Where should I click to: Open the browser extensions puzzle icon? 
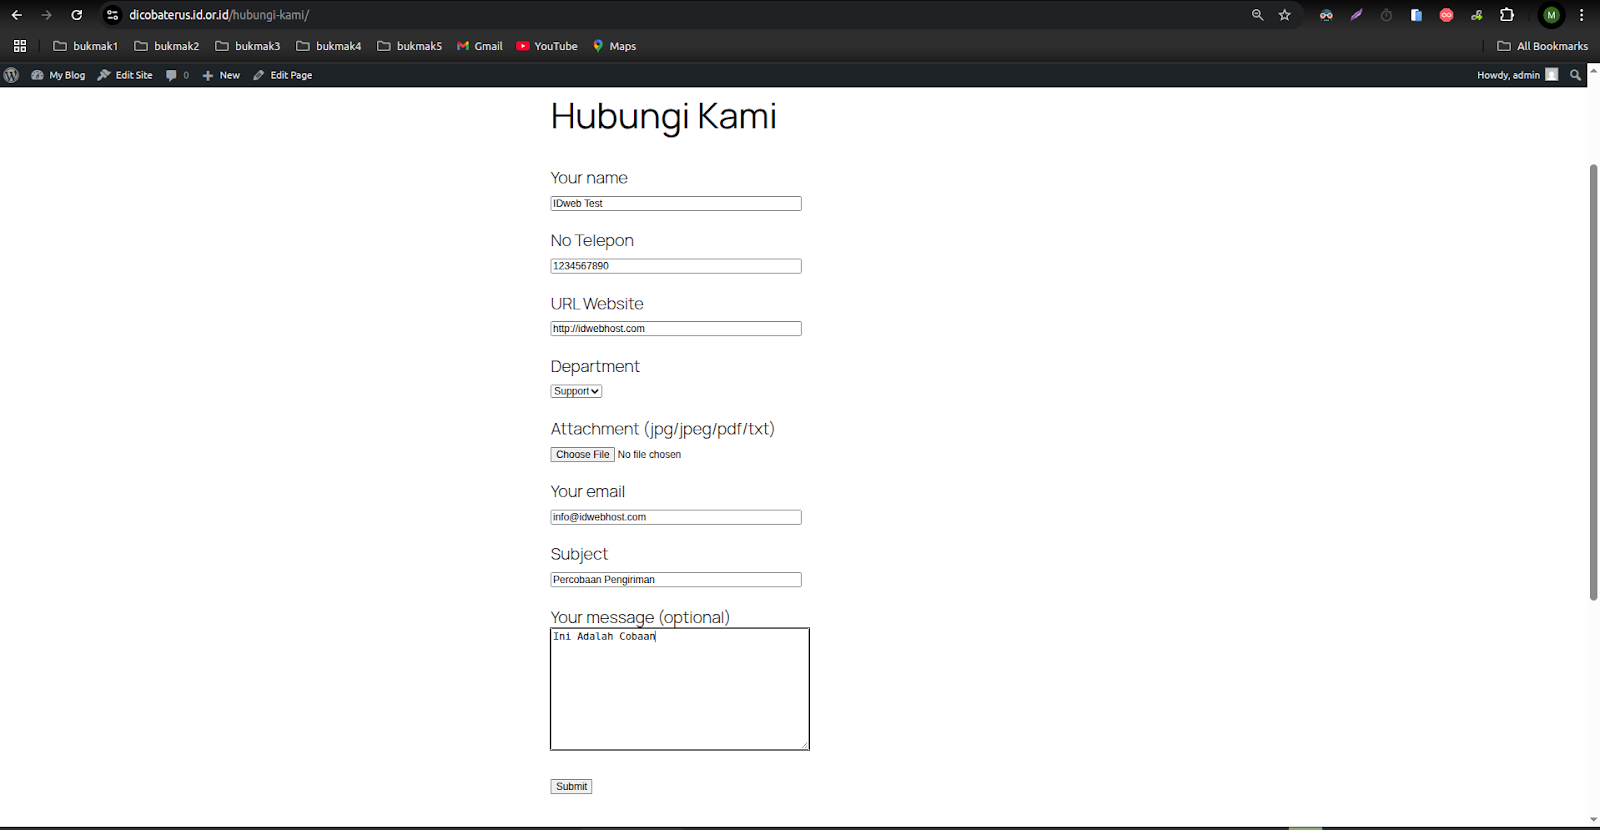click(x=1507, y=15)
